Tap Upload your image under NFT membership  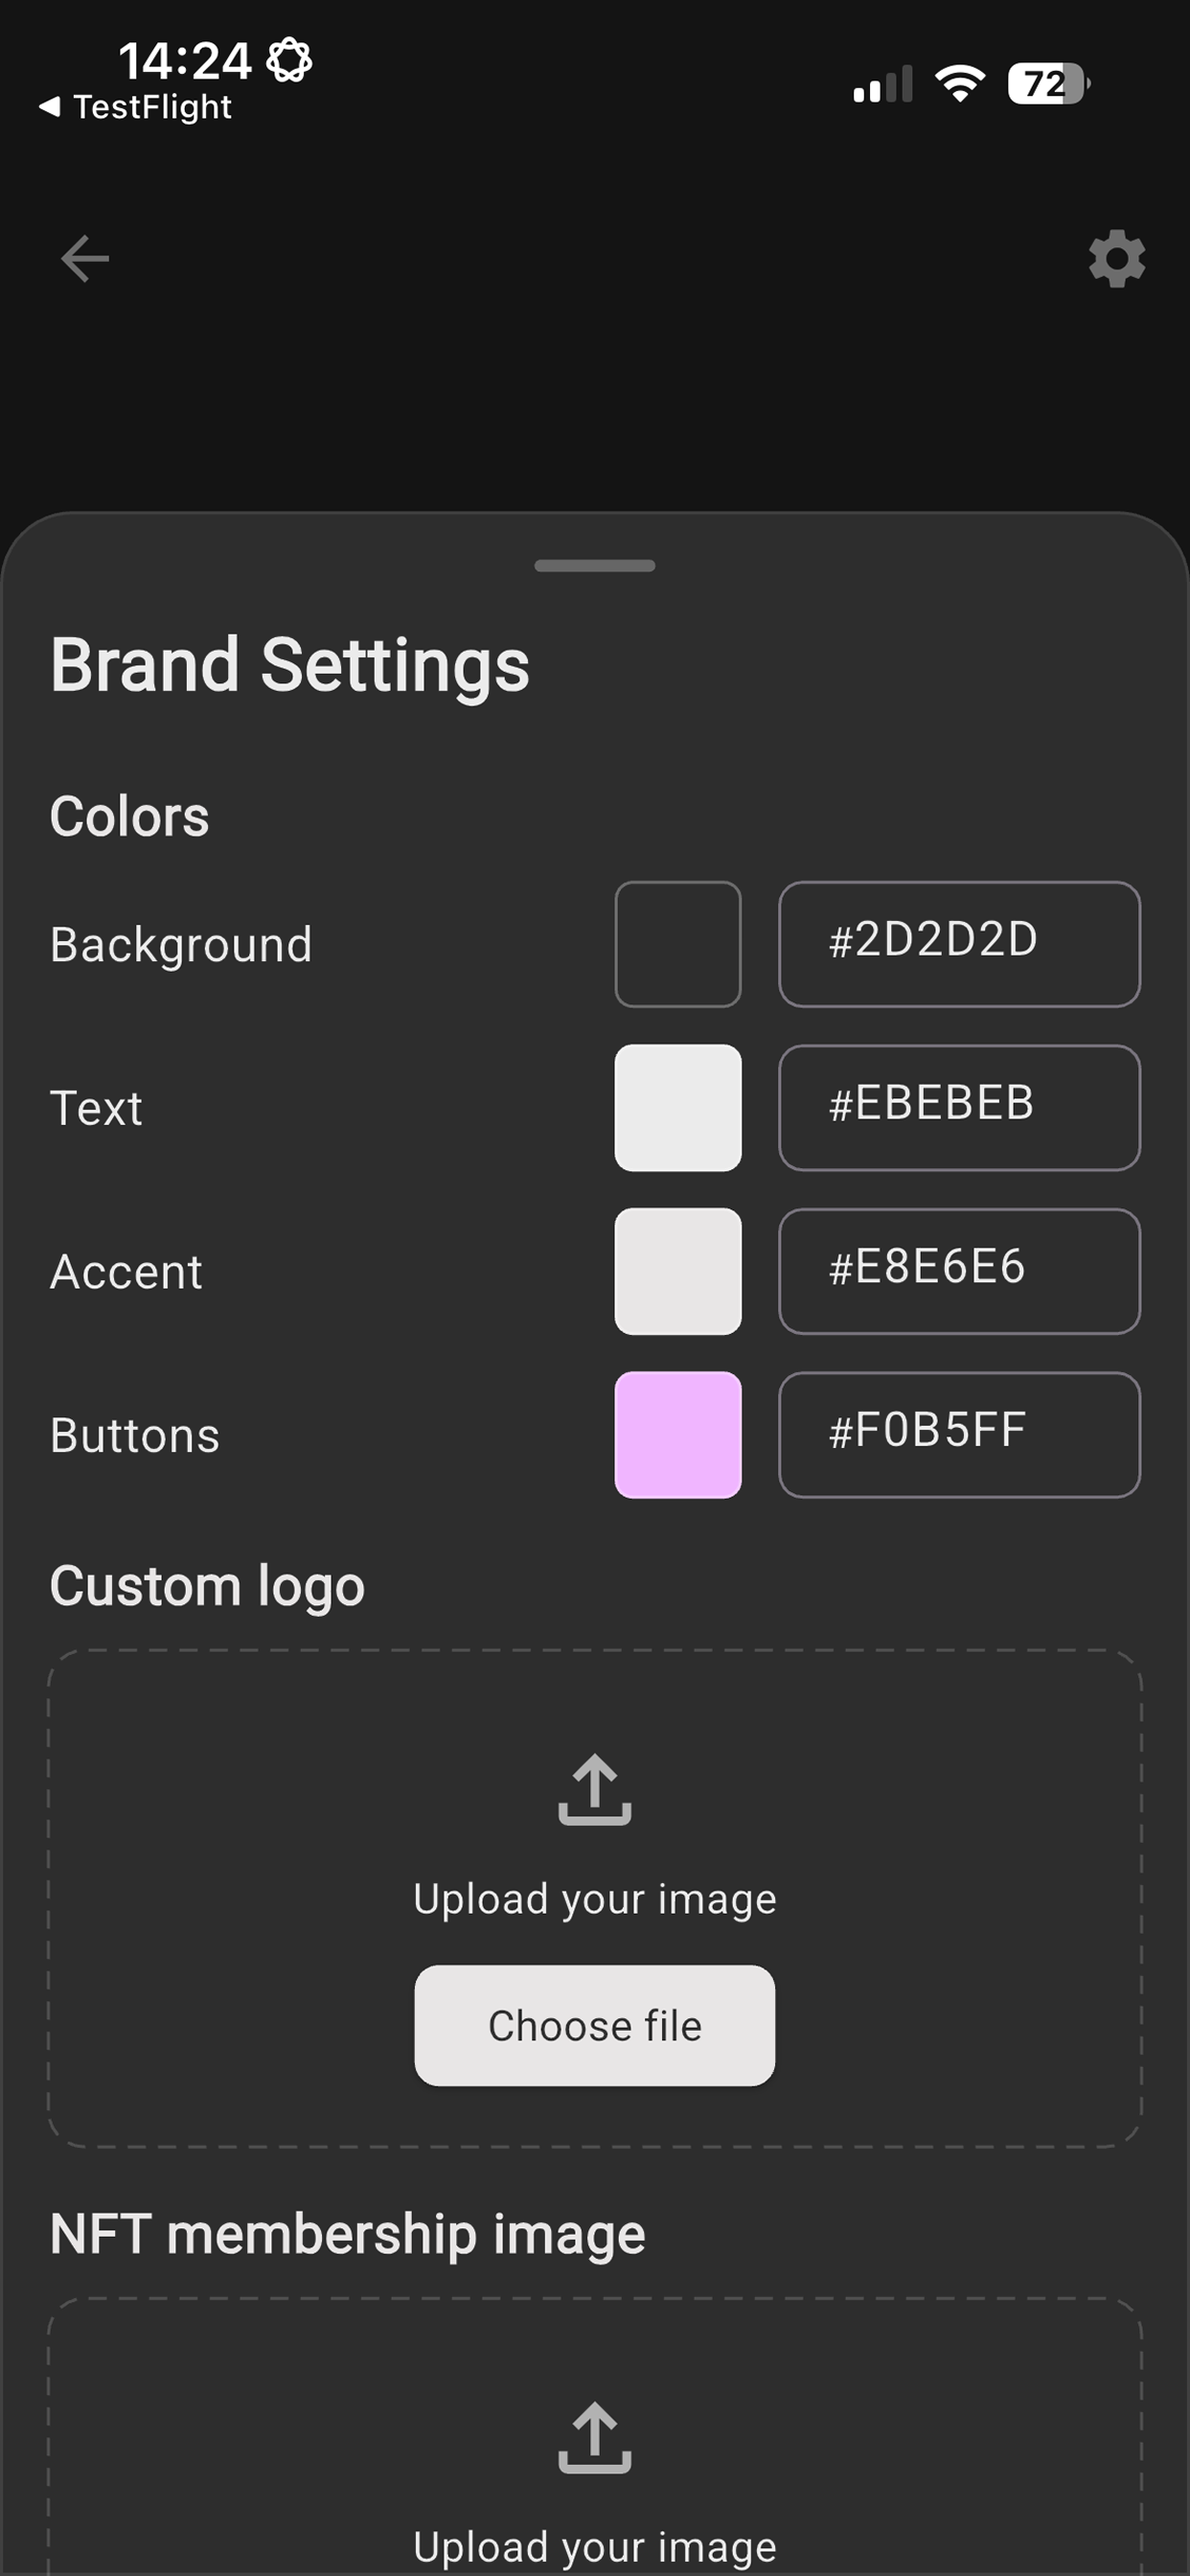click(x=595, y=2547)
